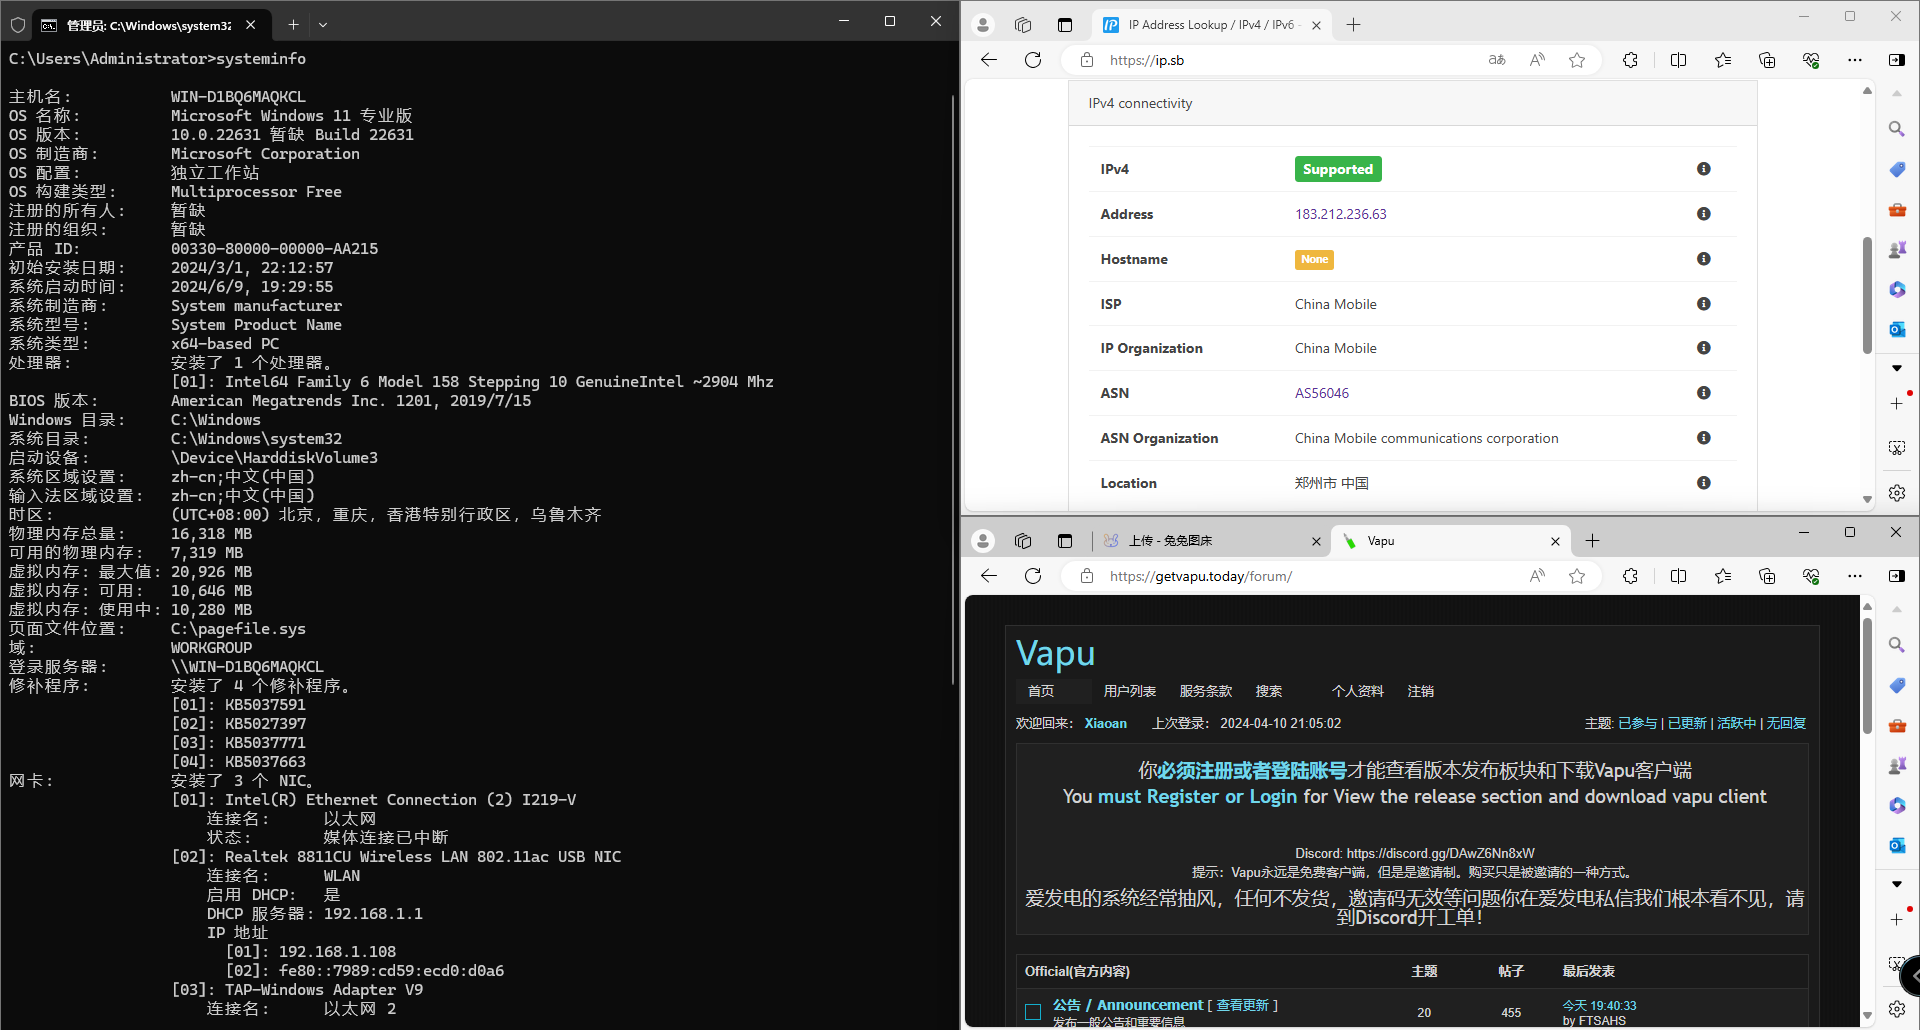The width and height of the screenshot is (1920, 1030).
Task: Open the tab actions menu in the Vapu window
Action: (1065, 541)
